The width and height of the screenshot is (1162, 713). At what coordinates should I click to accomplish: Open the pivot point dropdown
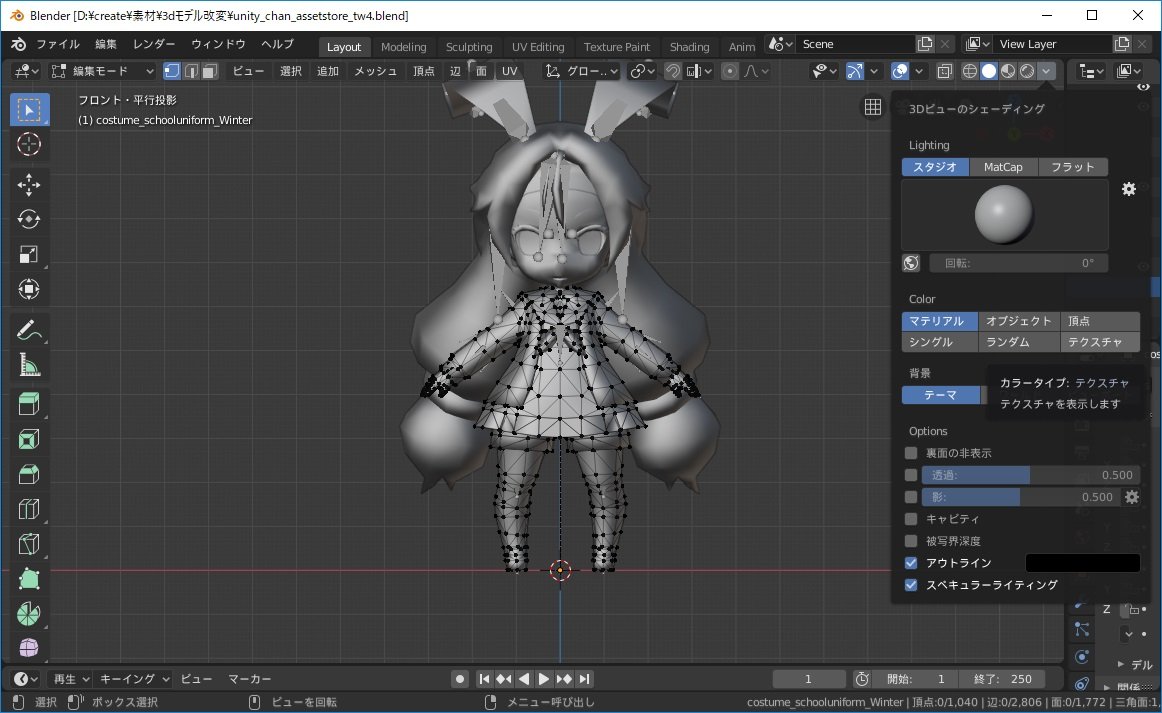click(643, 71)
